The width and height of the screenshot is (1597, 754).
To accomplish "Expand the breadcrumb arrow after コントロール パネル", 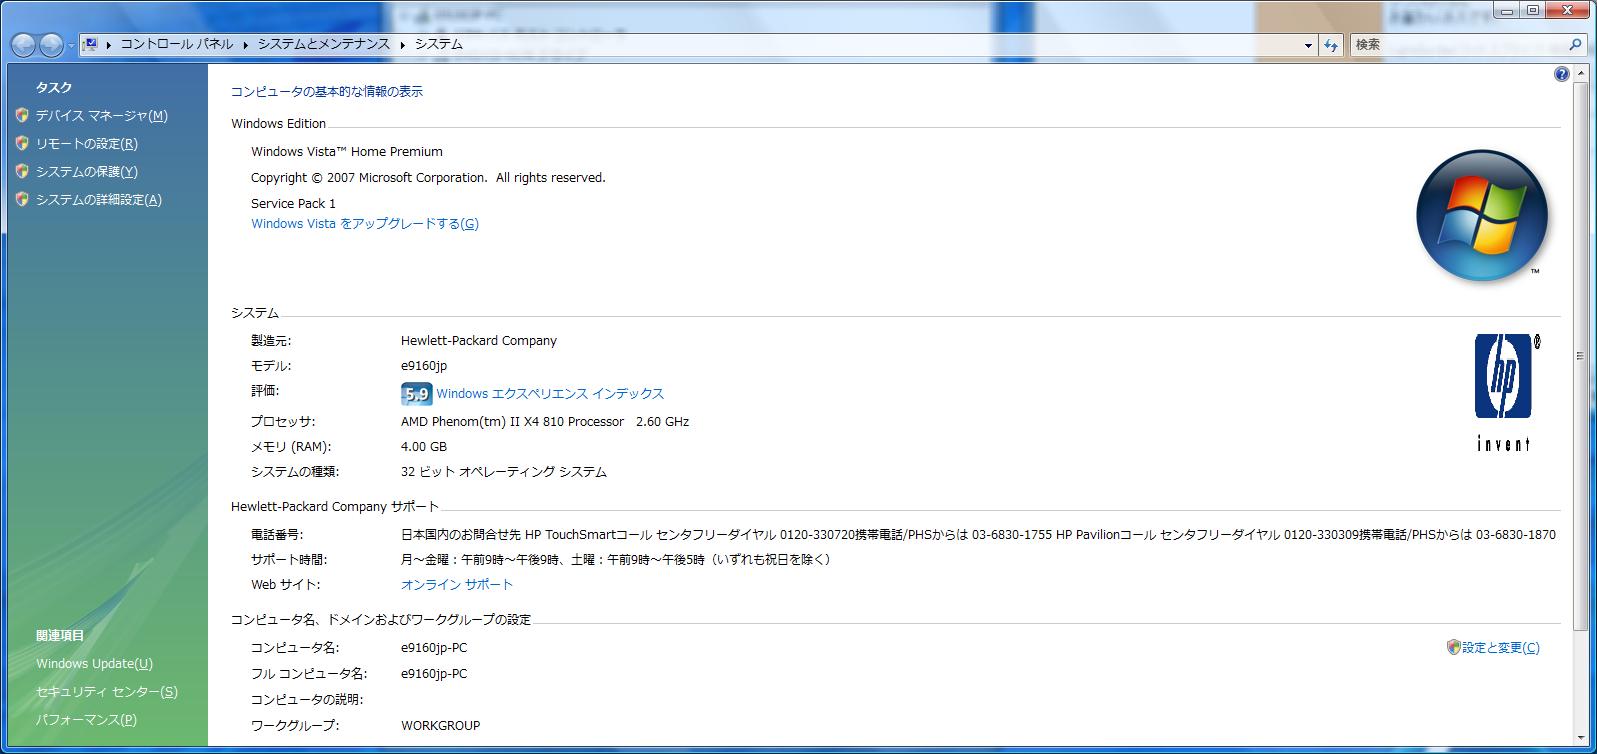I will point(246,45).
